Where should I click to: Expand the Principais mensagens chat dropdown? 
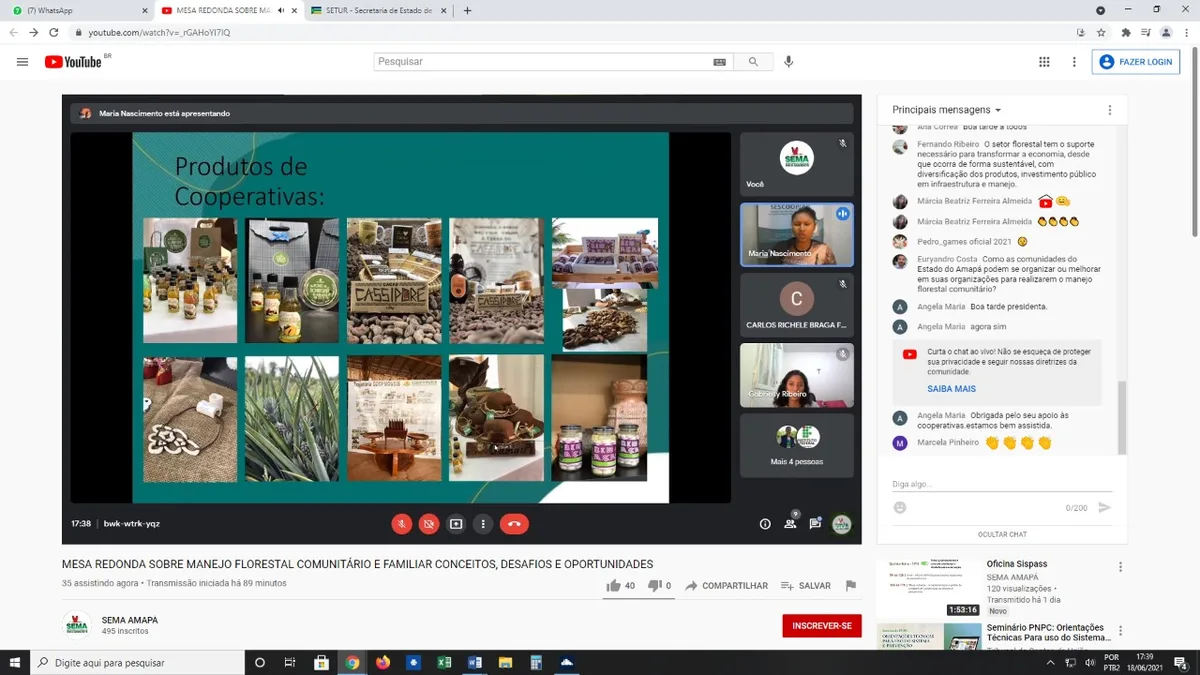(946, 110)
